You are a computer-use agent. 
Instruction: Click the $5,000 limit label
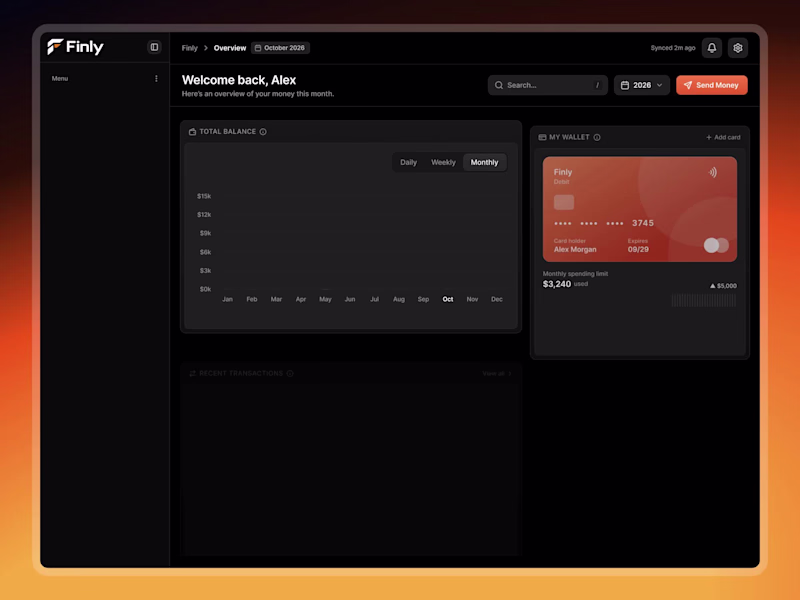coord(723,286)
